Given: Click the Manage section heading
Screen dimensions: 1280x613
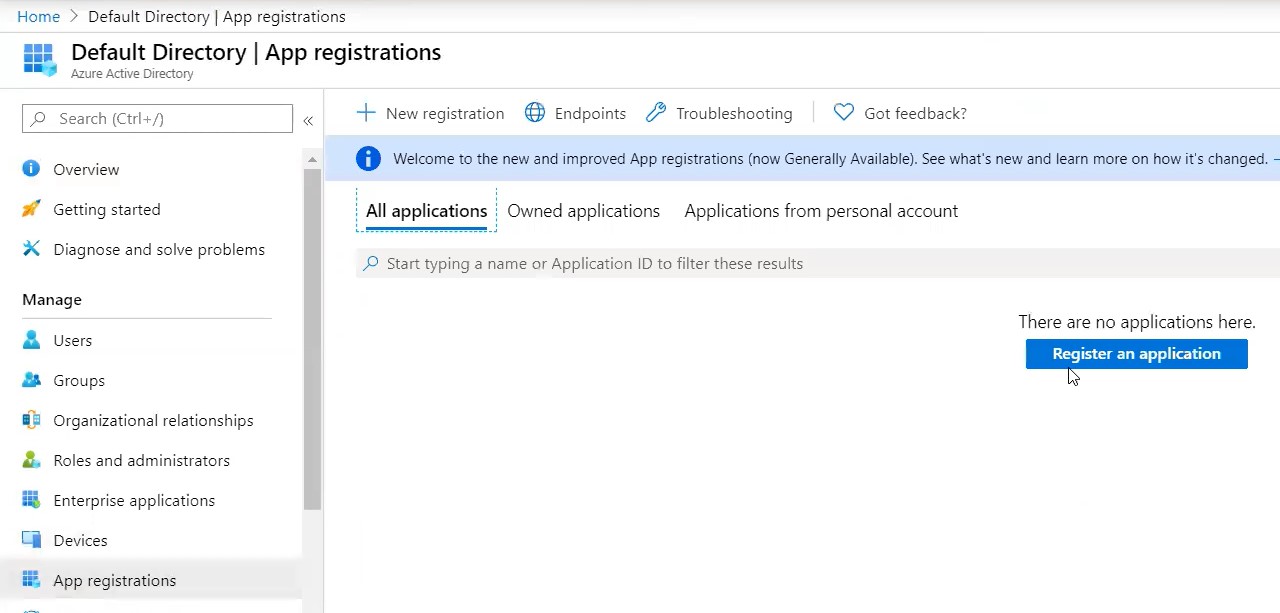Looking at the screenshot, I should (x=52, y=299).
